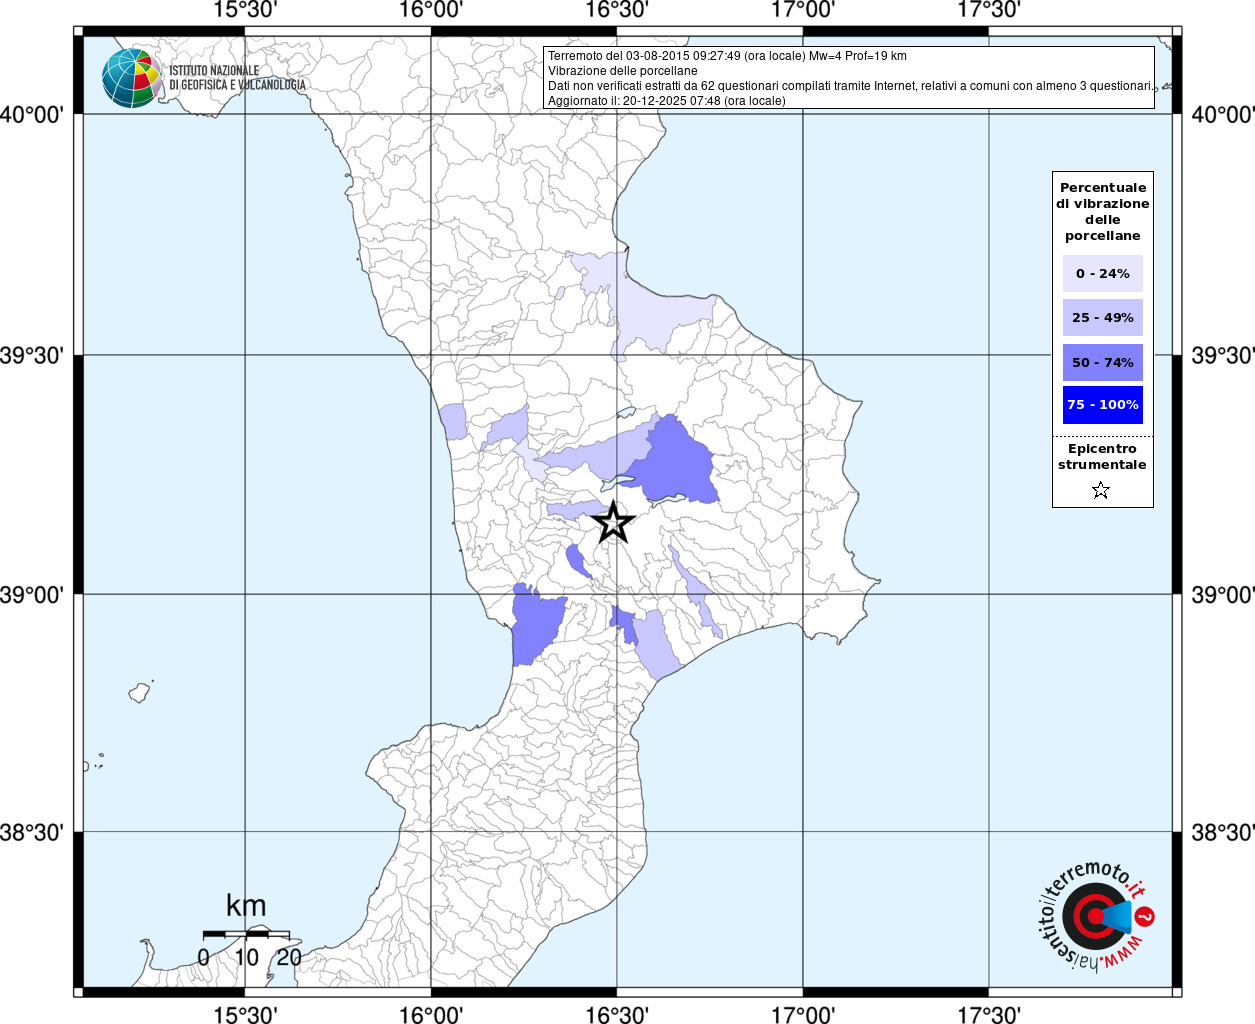Click the 'Percentuale di vibrazione delle porcellane' legend heading
Screen dimensions: 1255x1024
tap(1103, 212)
